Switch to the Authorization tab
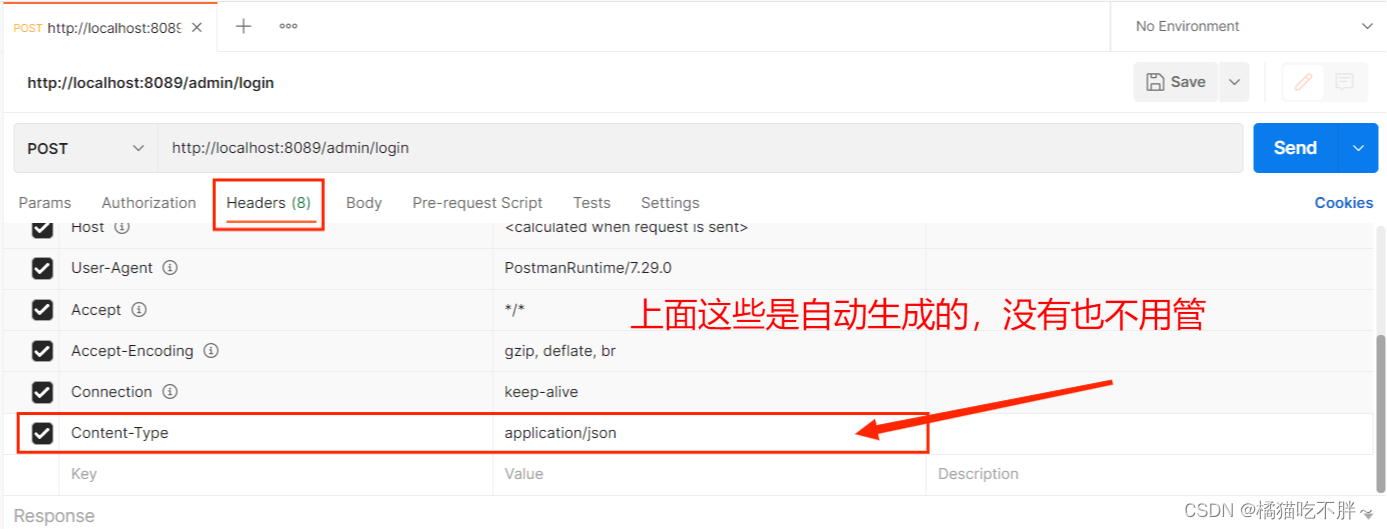1387x529 pixels. click(x=149, y=203)
